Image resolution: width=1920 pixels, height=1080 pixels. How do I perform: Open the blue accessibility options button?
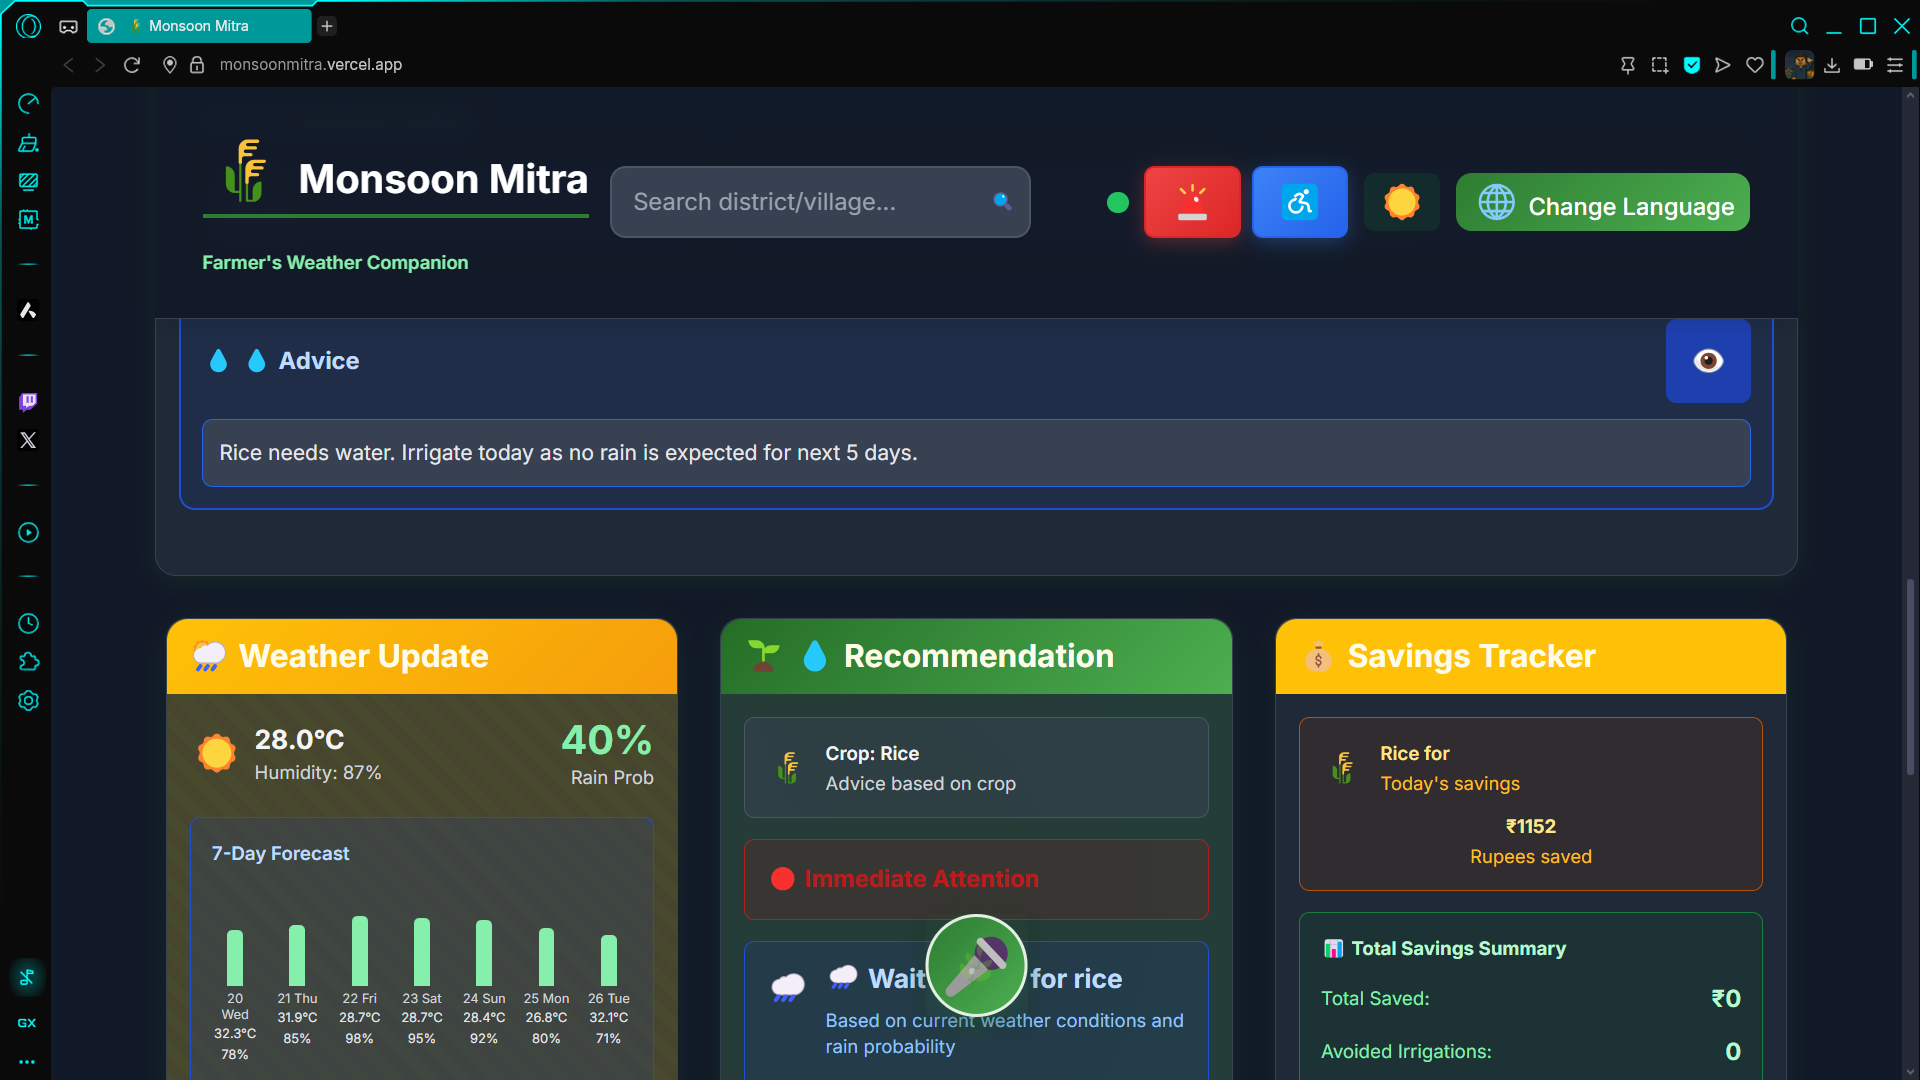click(x=1299, y=202)
